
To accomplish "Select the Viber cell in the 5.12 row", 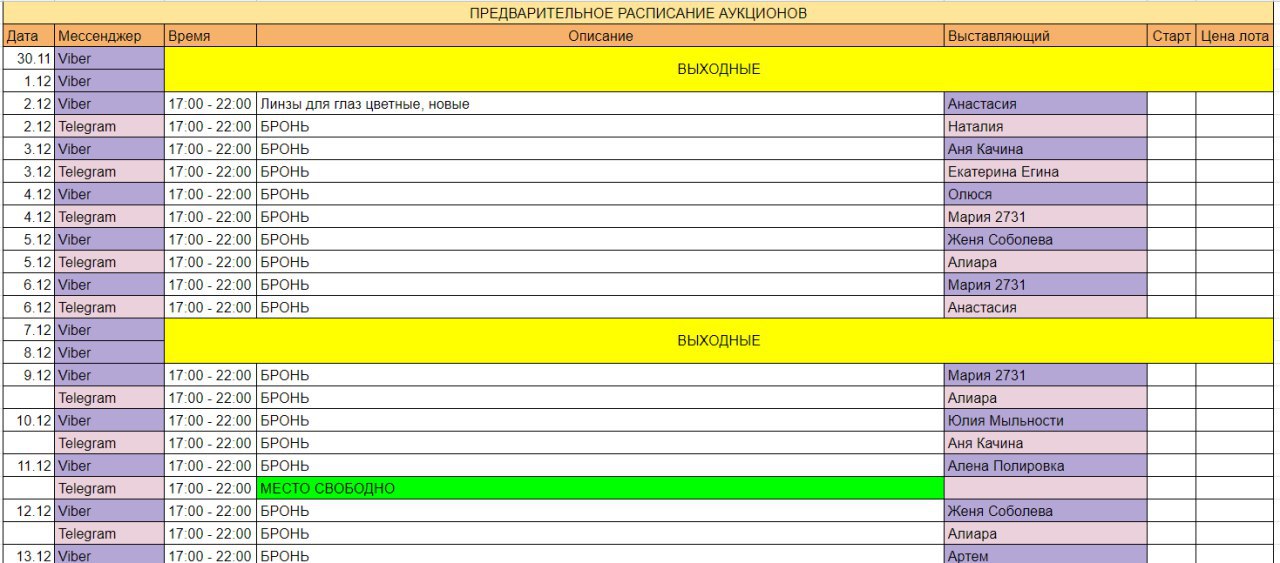I will coord(109,240).
